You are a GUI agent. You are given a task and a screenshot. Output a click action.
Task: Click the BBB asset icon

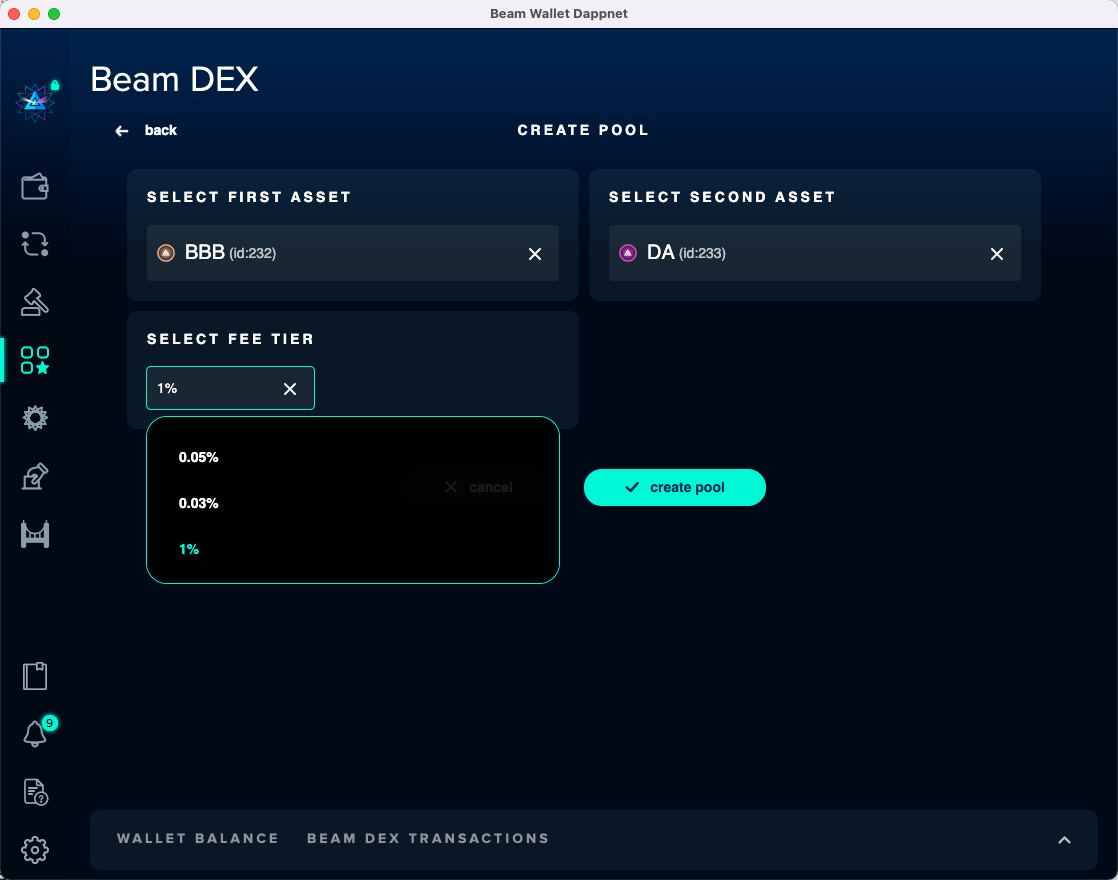tap(165, 253)
